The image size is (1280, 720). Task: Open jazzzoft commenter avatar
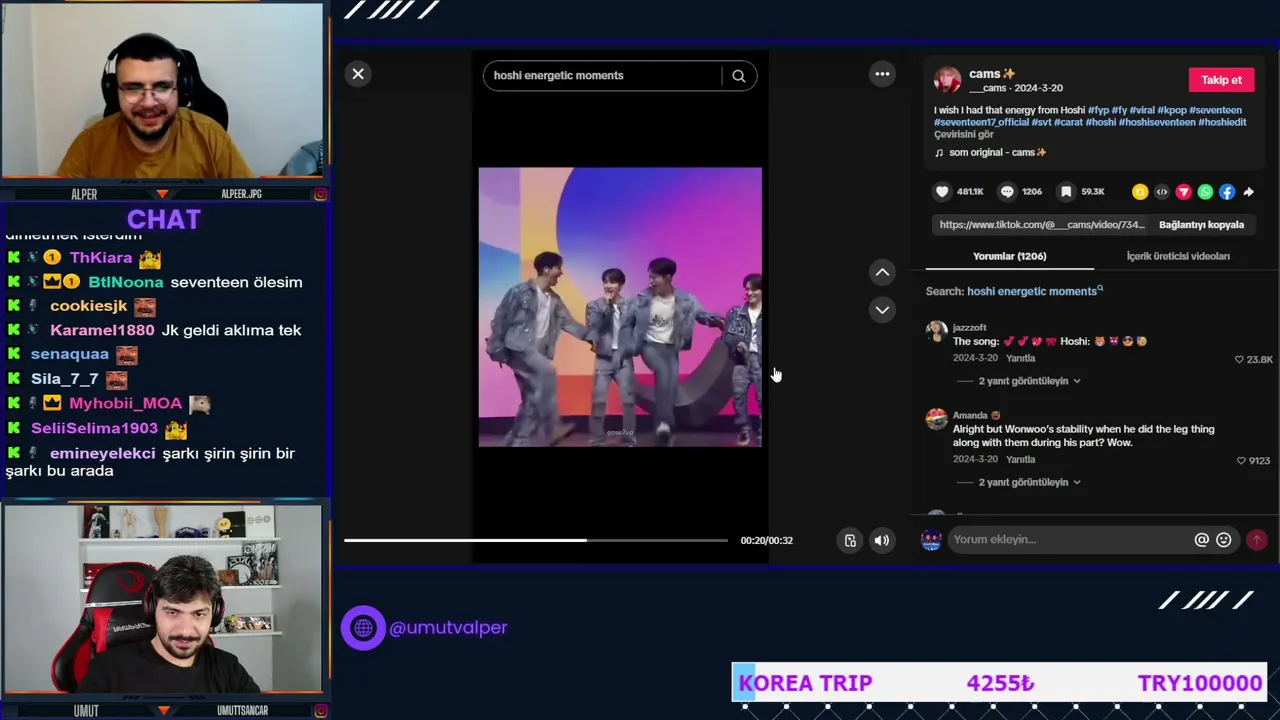(937, 333)
